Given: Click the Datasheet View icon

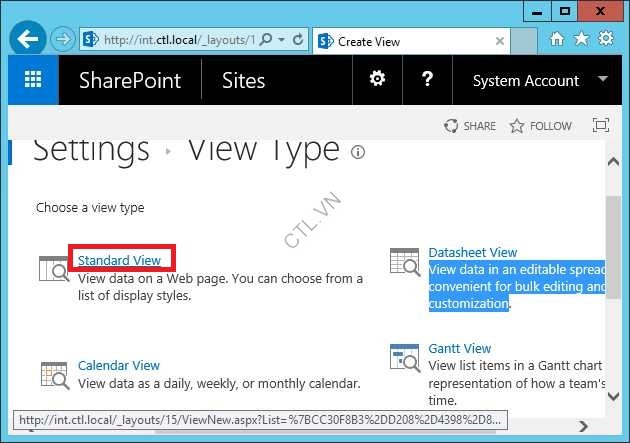Looking at the screenshot, I should pos(405,262).
